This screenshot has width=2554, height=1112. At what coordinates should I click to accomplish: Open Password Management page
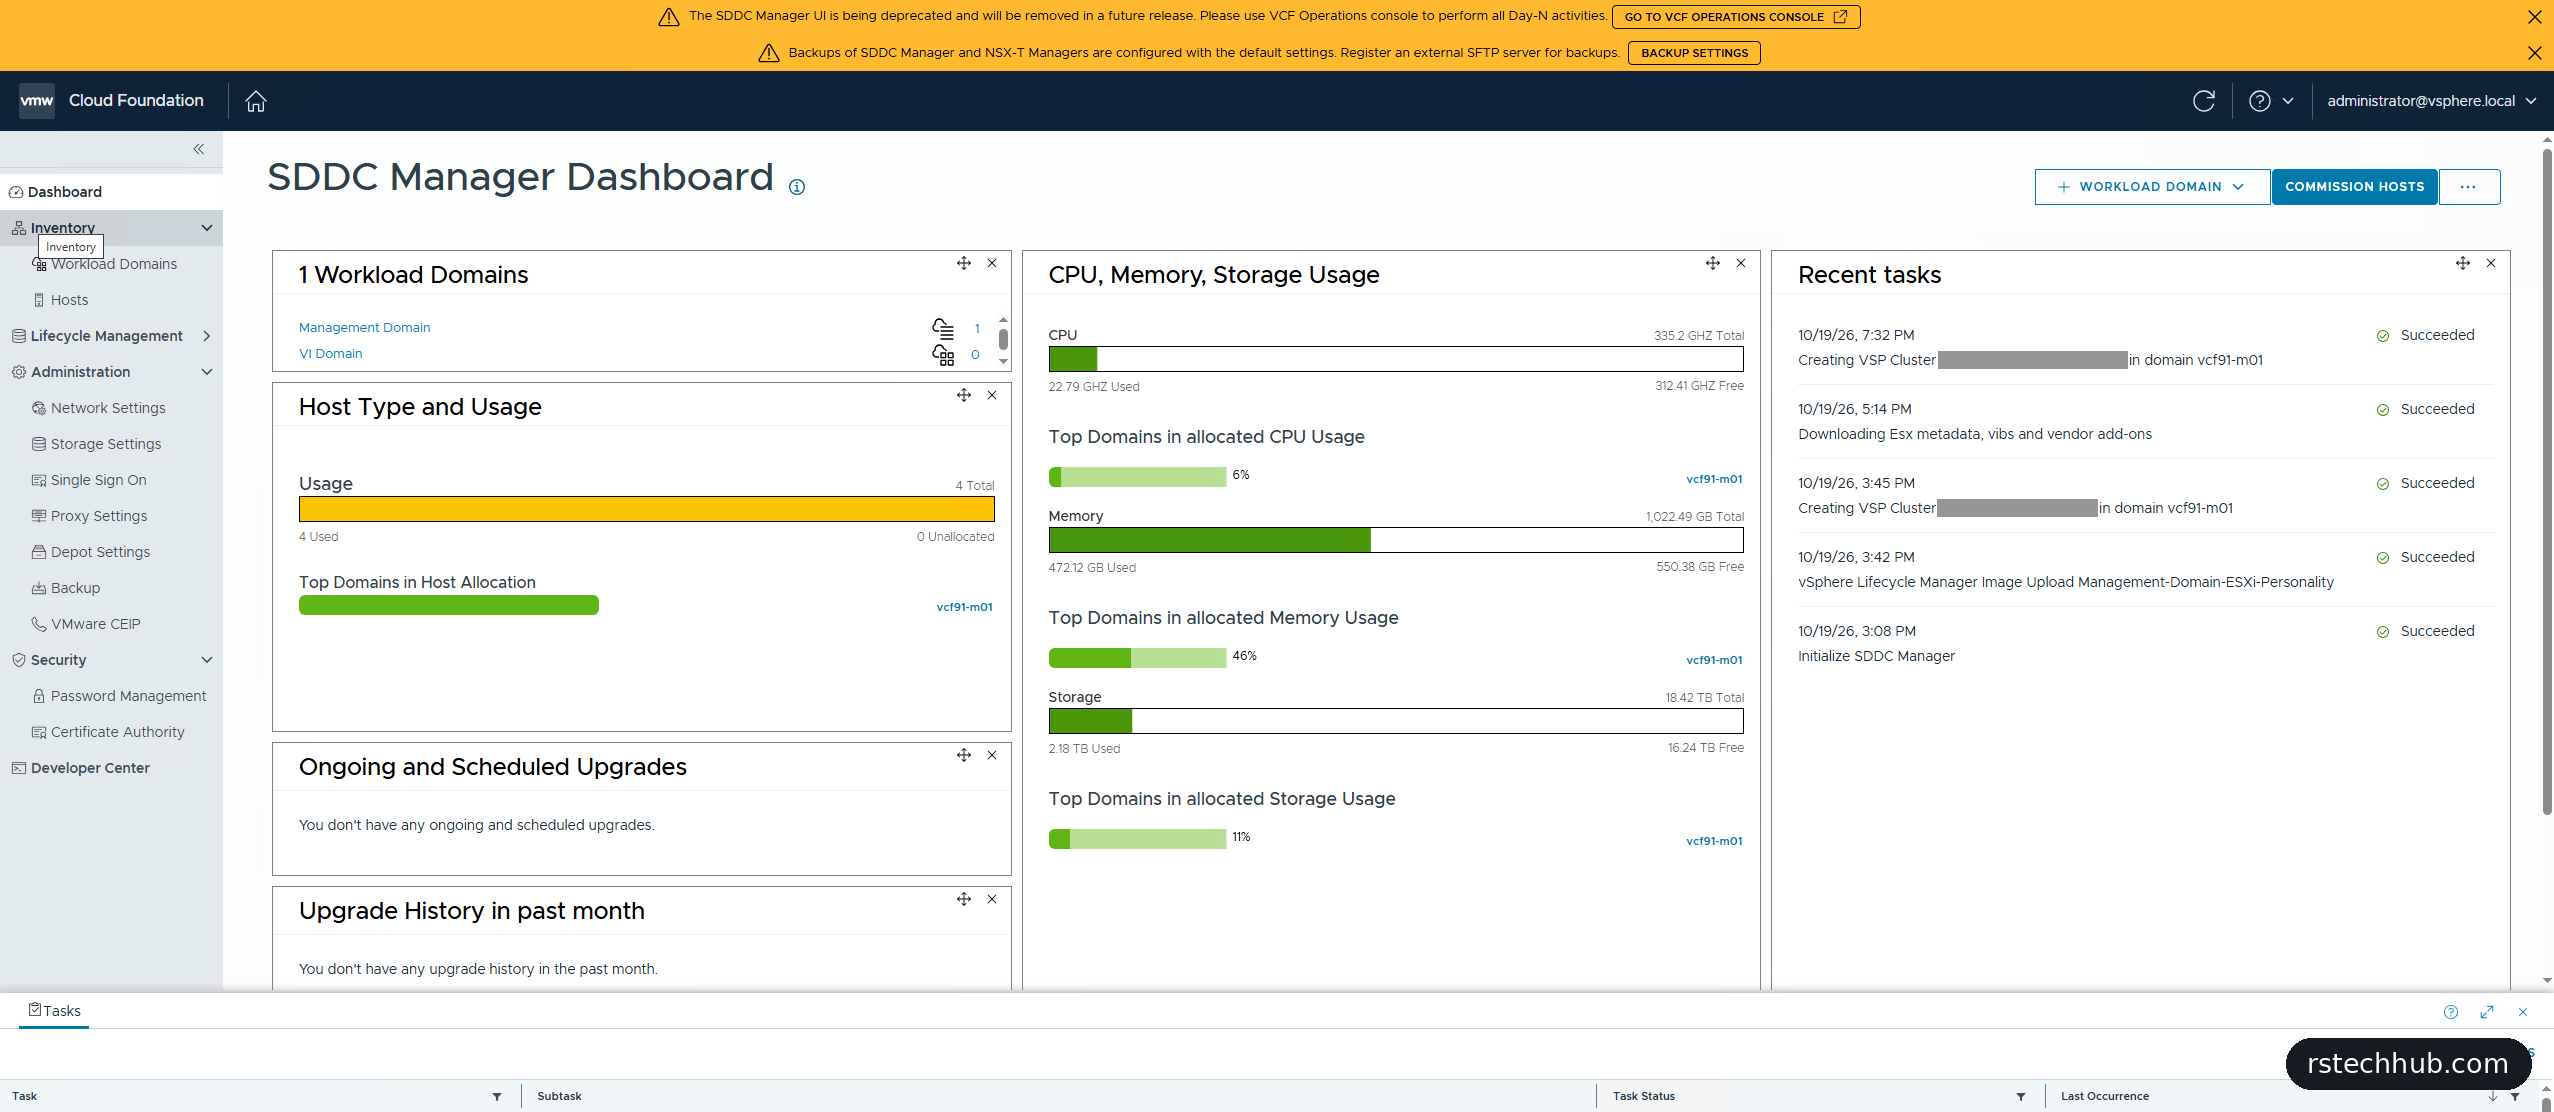[x=128, y=696]
